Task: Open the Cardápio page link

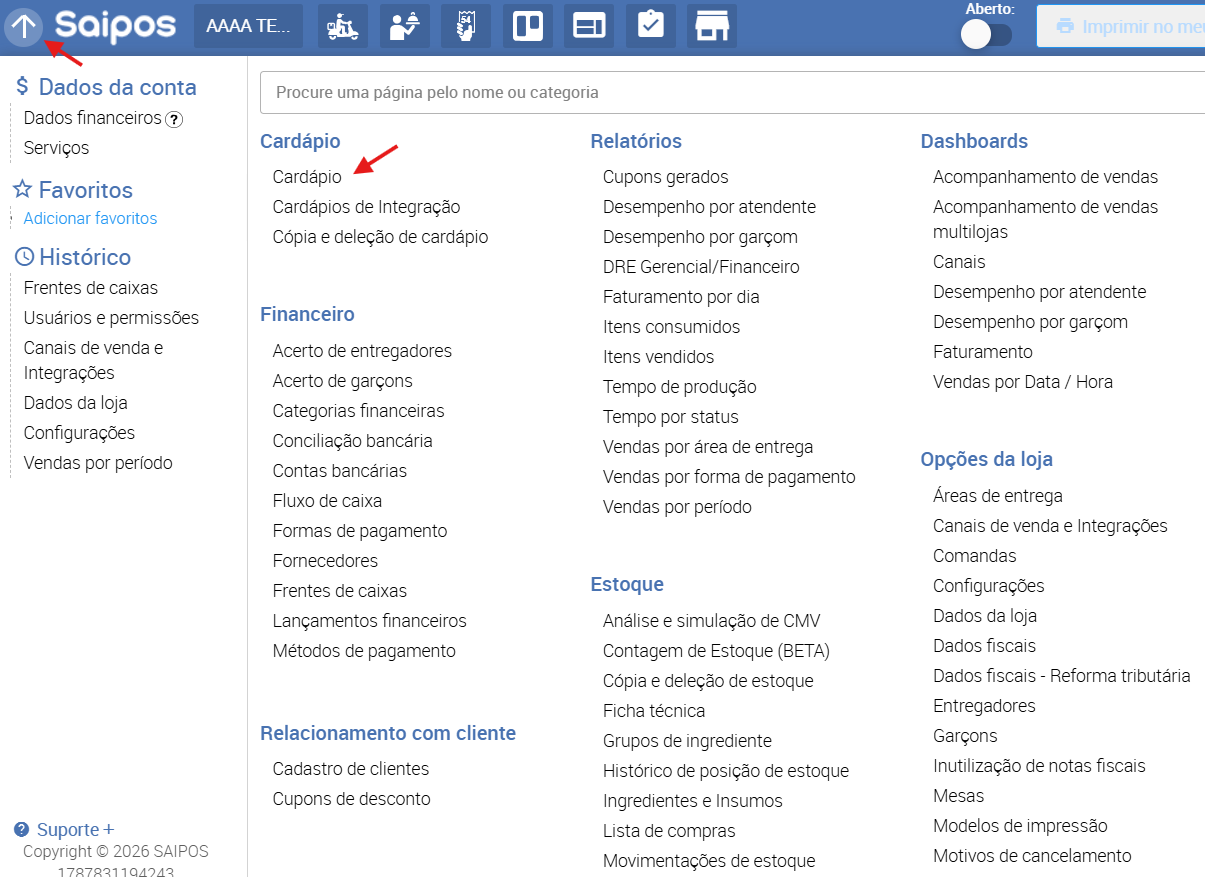Action: click(x=307, y=177)
